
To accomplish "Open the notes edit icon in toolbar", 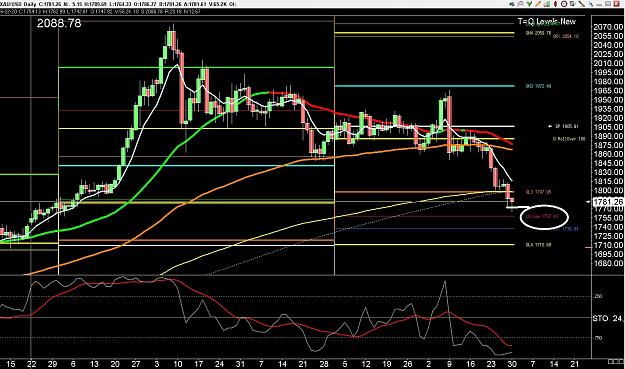I will click(573, 4).
